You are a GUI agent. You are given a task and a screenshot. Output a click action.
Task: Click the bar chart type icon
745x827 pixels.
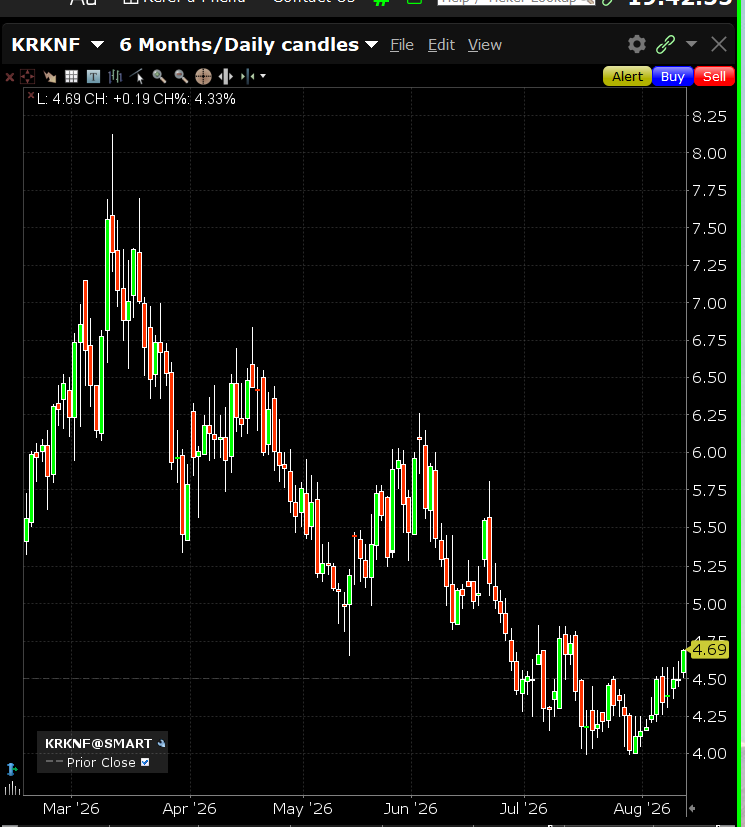coord(115,77)
